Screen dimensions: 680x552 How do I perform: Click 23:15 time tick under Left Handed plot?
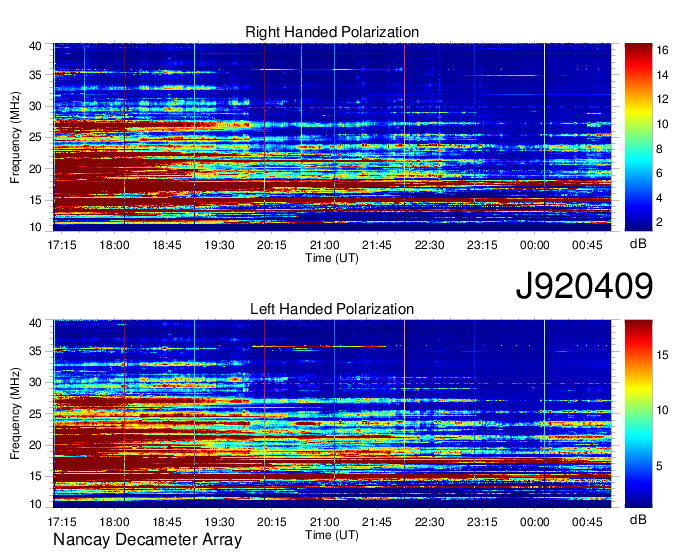tap(482, 522)
